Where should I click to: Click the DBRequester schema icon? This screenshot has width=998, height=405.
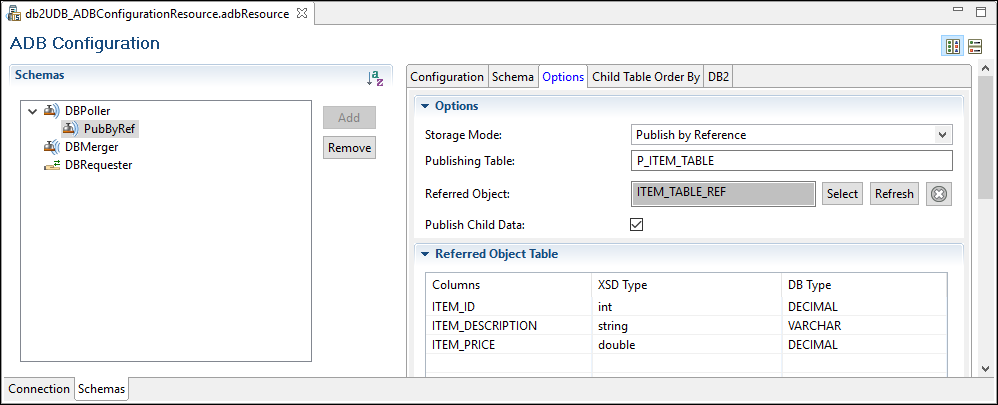(x=52, y=165)
